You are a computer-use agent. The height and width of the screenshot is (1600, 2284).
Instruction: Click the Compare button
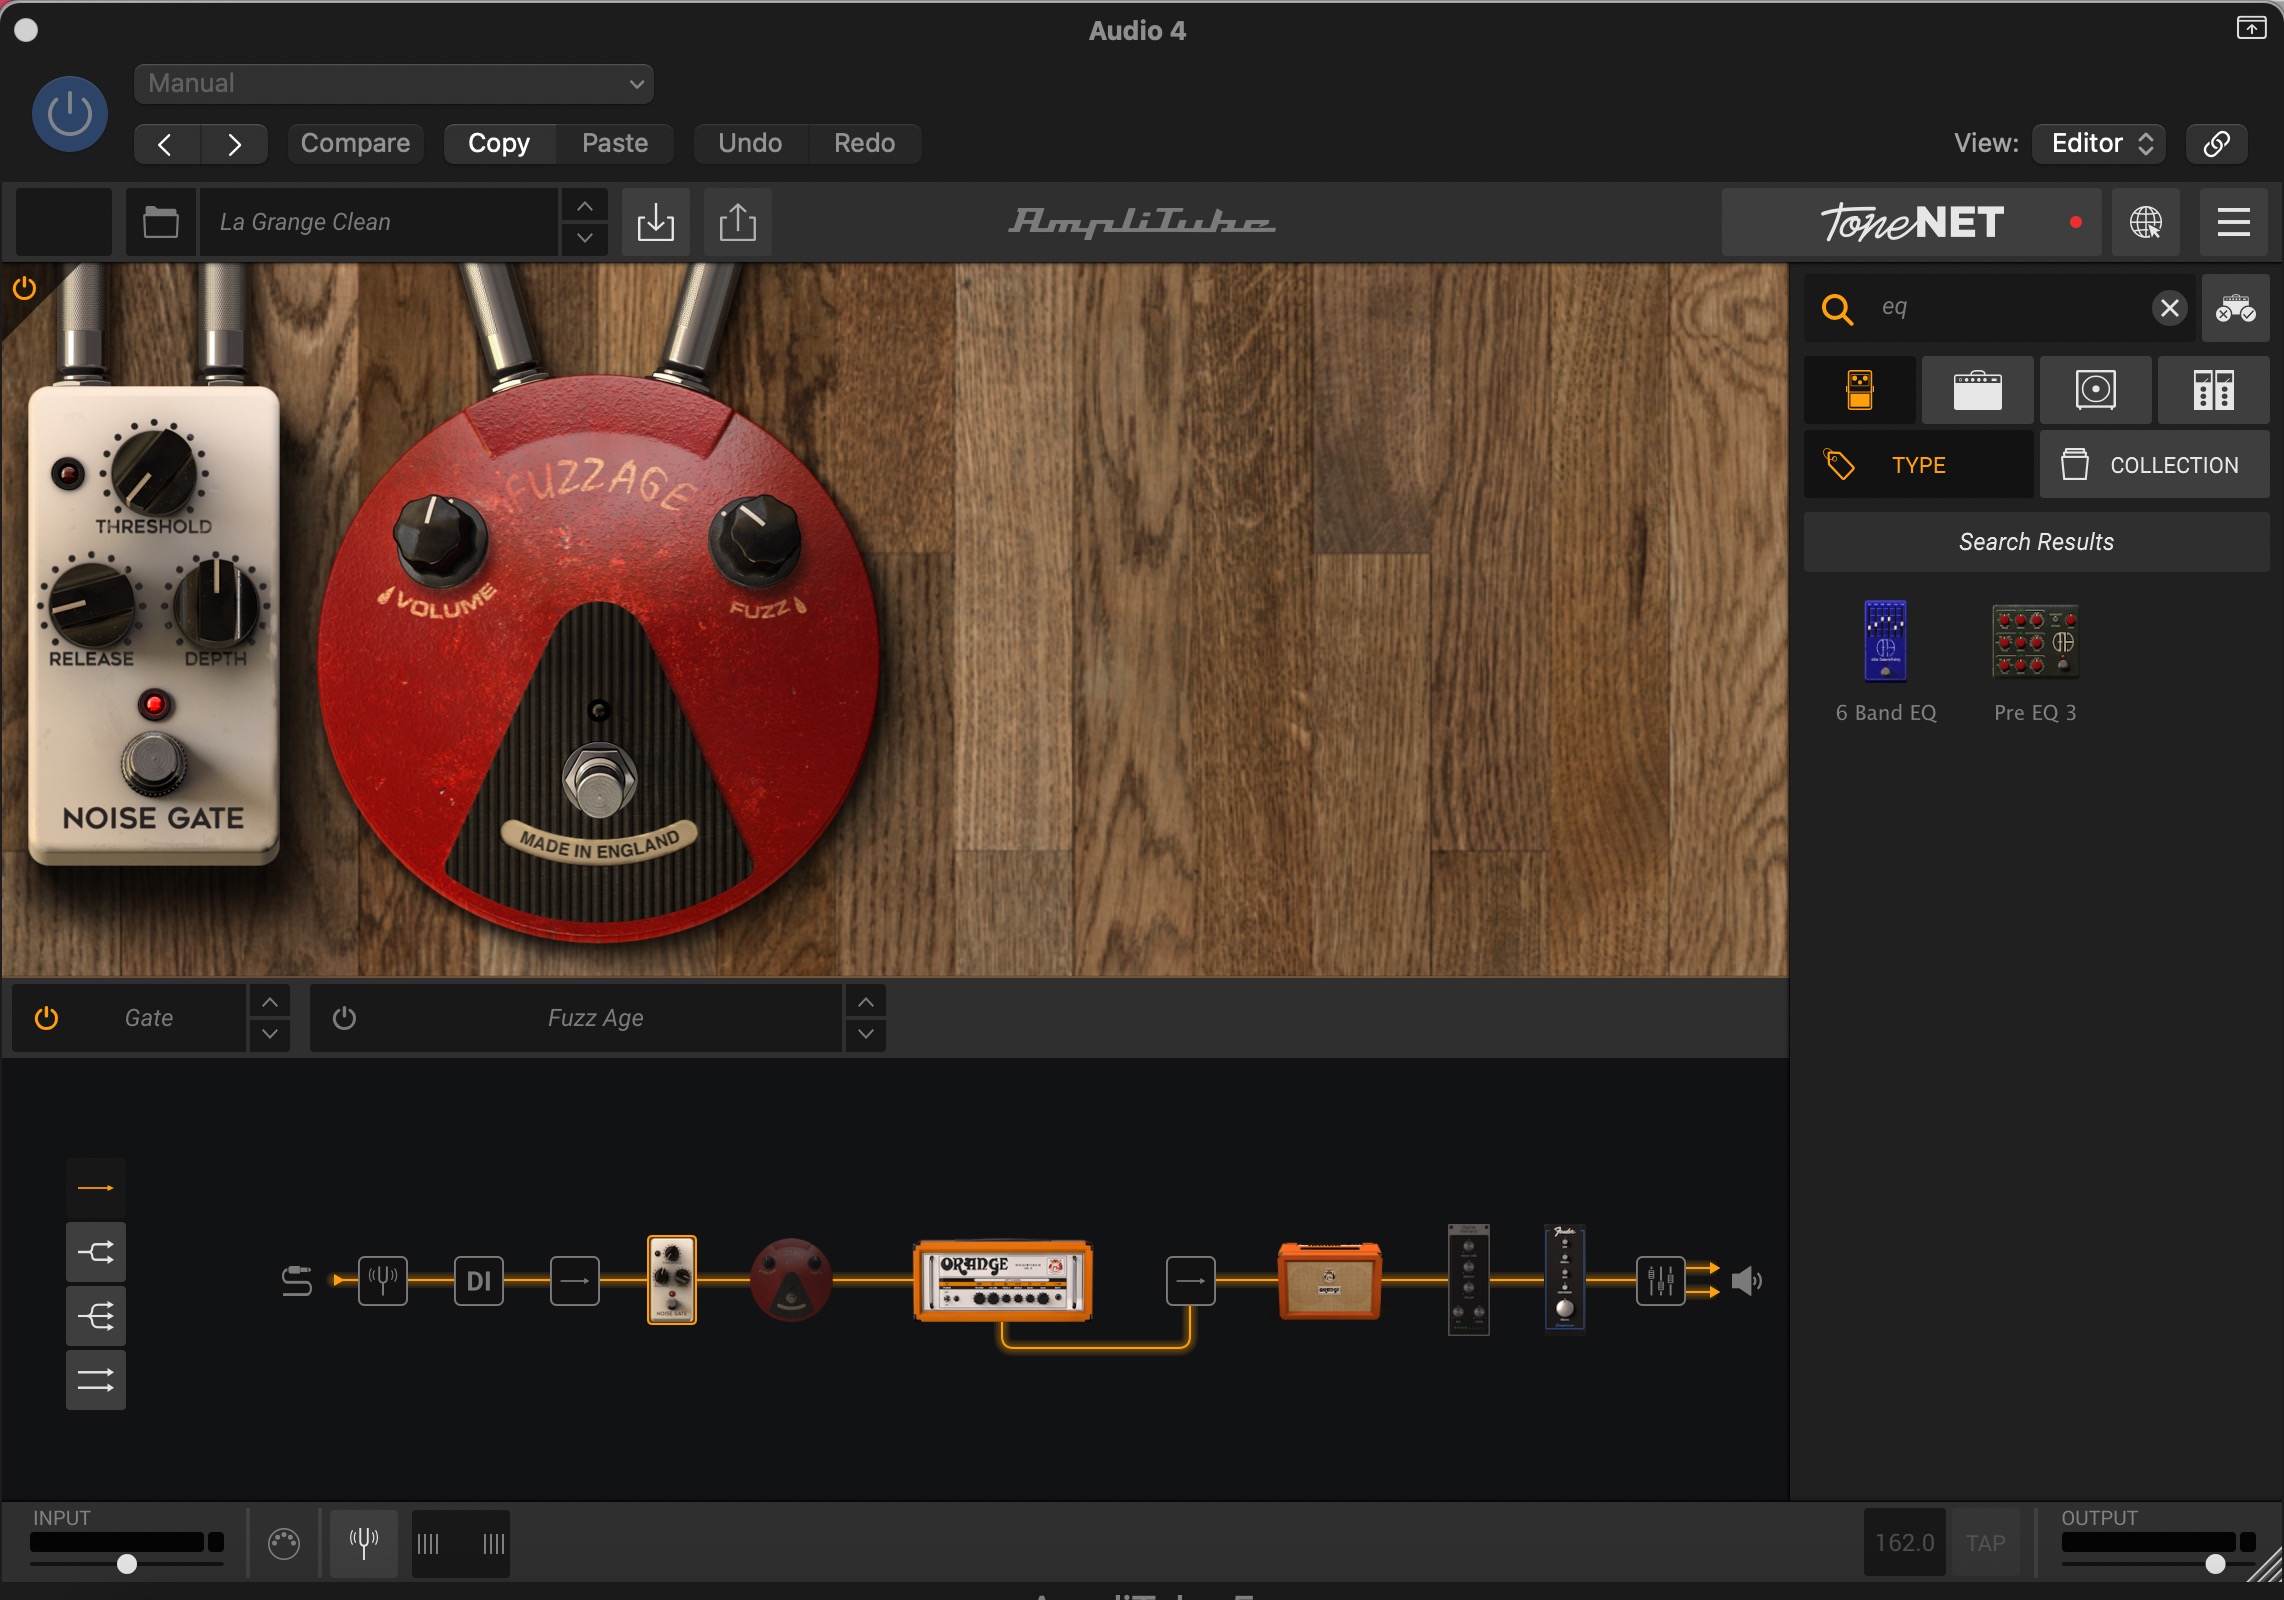(x=355, y=144)
